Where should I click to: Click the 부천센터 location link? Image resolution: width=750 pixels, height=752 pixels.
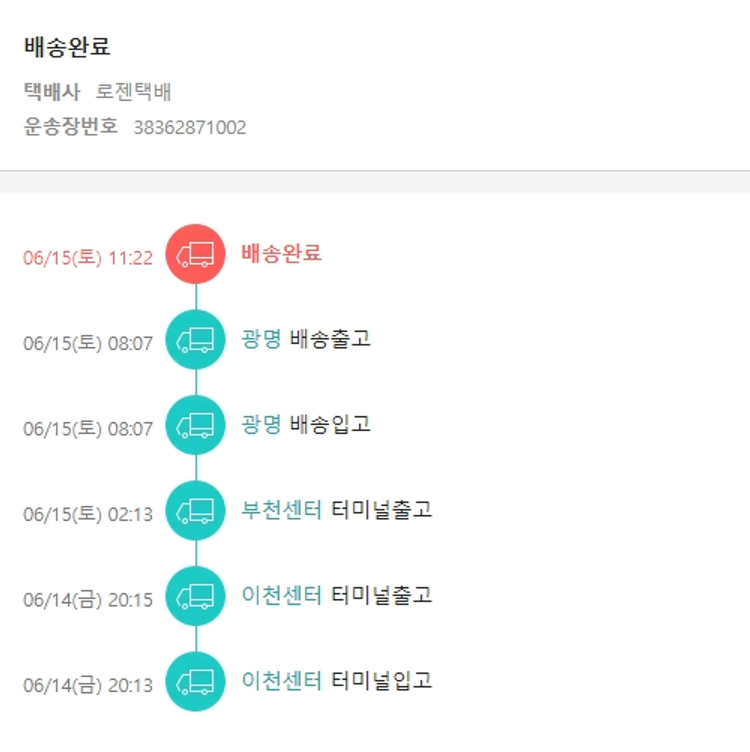(281, 510)
